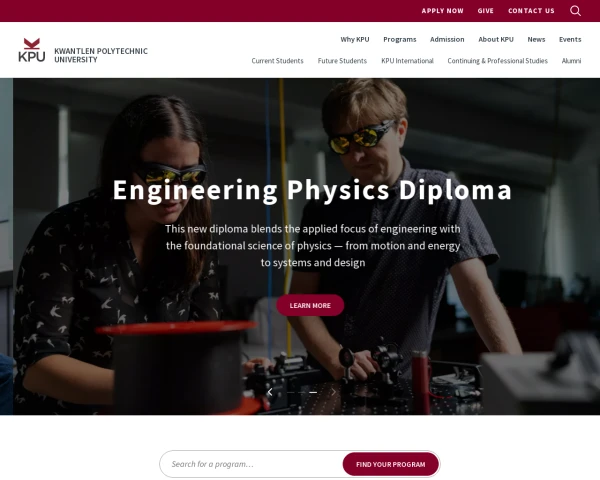Go to previous carousel slide arrow

click(270, 392)
